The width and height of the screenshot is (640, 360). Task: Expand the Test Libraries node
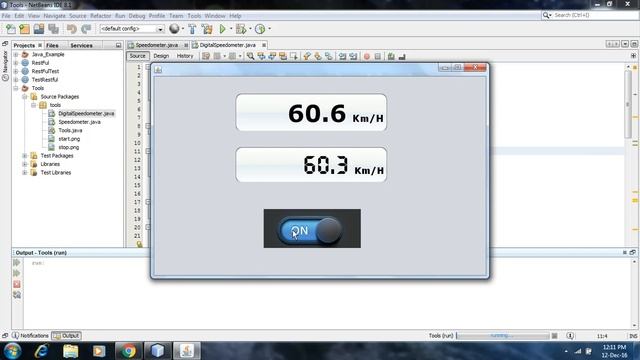pos(24,173)
